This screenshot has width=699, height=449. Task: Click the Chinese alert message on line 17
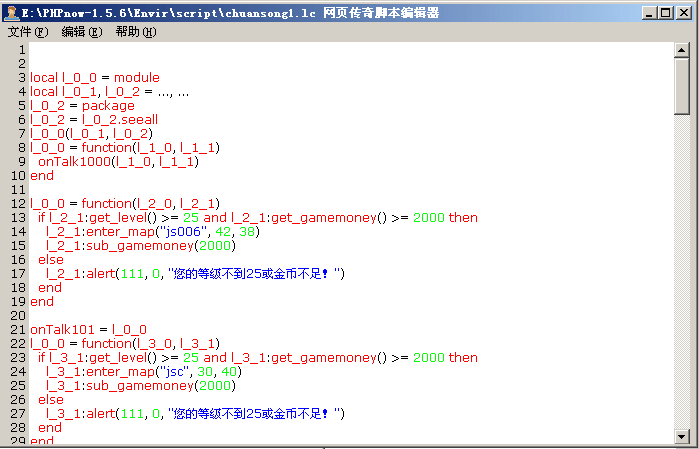pos(254,273)
